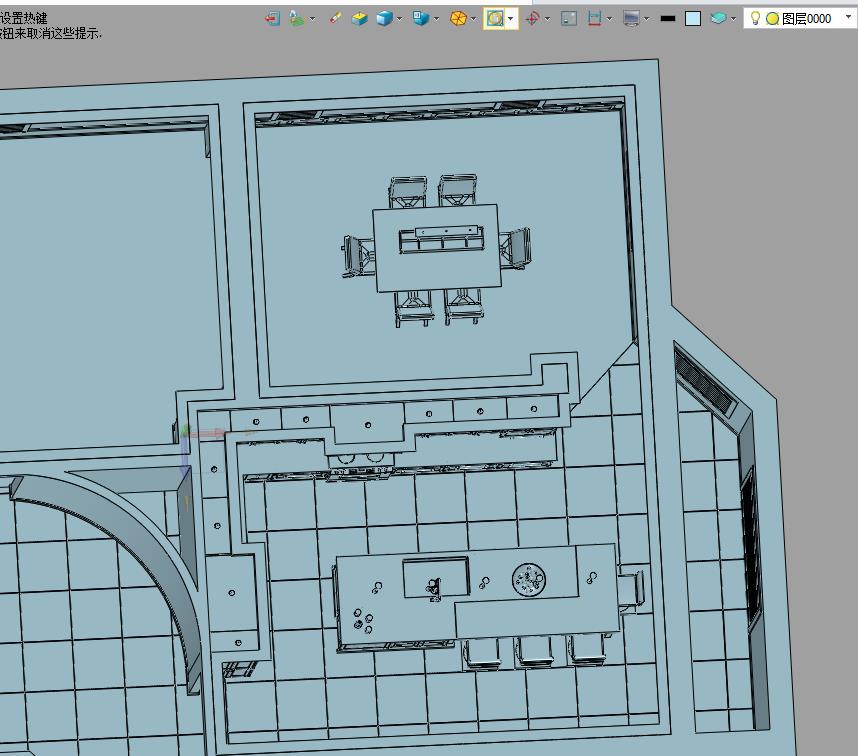
Task: Click the yellow circle layer color
Action: 772,19
